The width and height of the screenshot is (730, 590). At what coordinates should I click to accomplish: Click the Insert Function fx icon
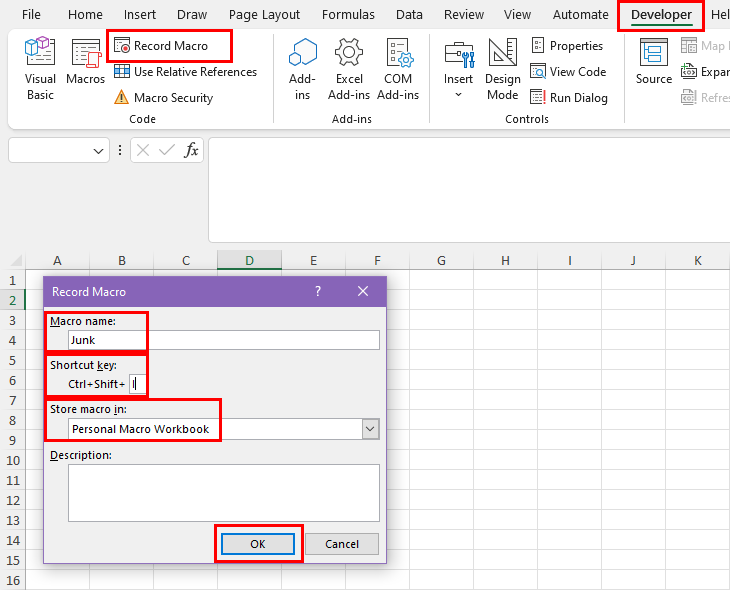191,150
